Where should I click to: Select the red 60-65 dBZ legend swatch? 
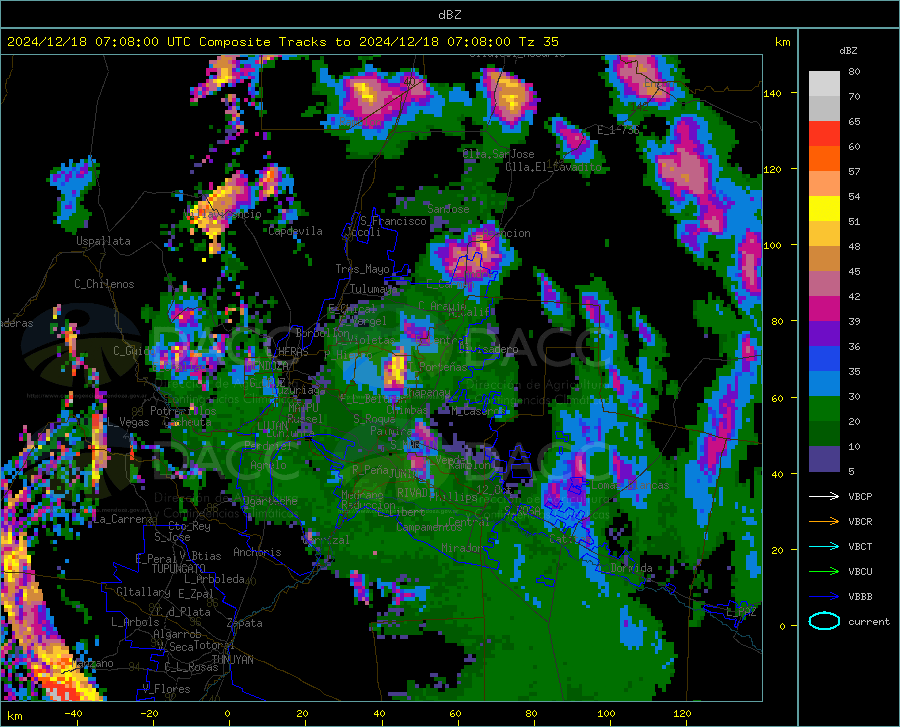pyautogui.click(x=824, y=134)
